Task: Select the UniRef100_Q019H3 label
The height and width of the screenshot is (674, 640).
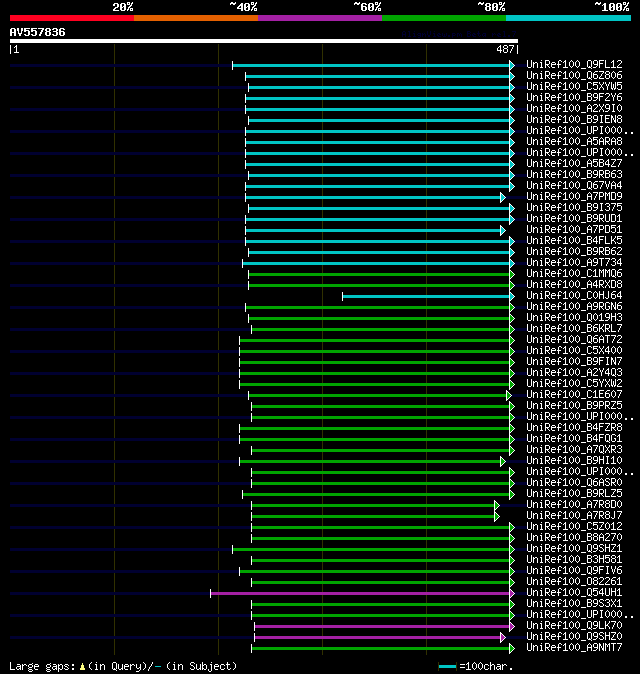Action: tap(574, 318)
